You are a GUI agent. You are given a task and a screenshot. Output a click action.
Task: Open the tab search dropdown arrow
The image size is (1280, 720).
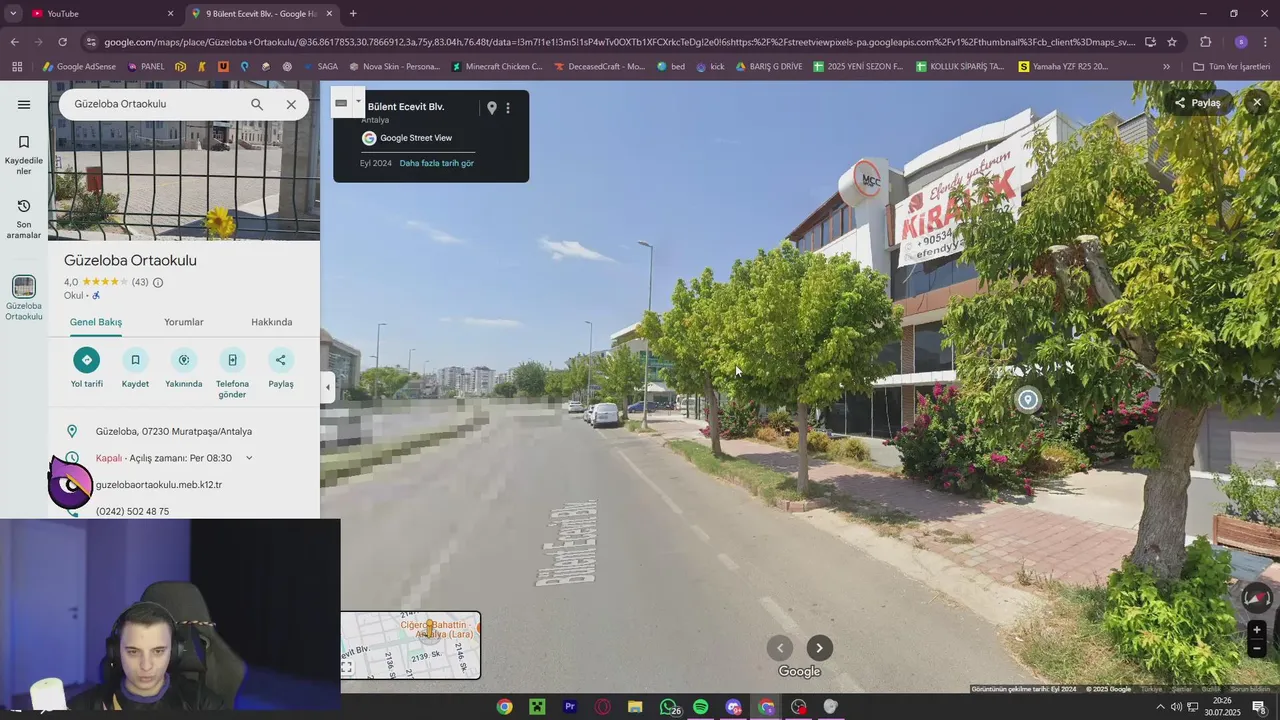pyautogui.click(x=13, y=13)
